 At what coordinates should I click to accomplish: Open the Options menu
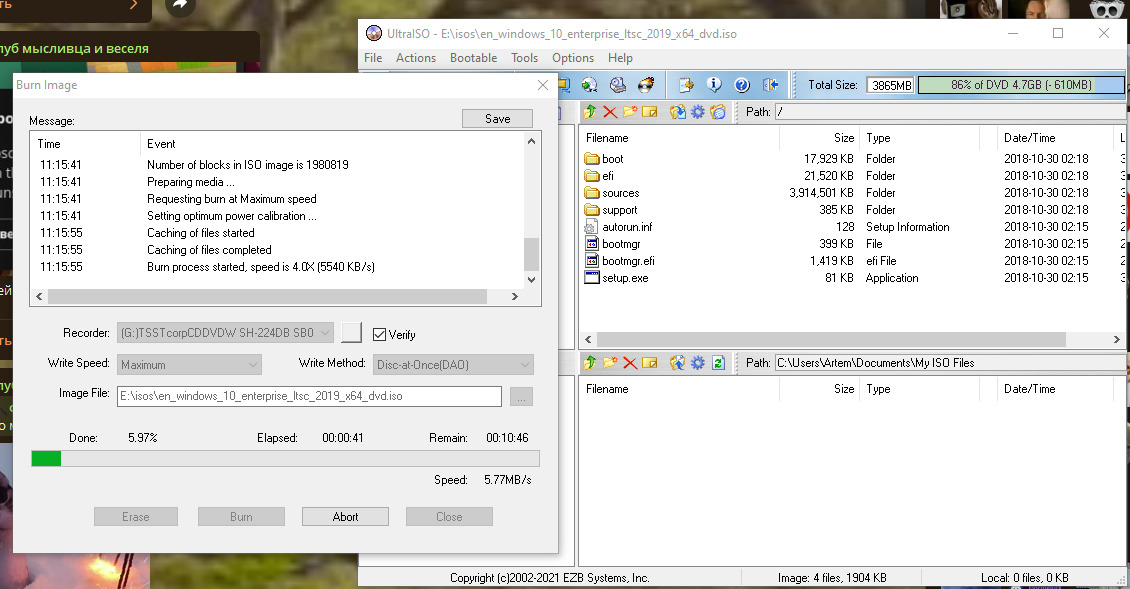[573, 58]
